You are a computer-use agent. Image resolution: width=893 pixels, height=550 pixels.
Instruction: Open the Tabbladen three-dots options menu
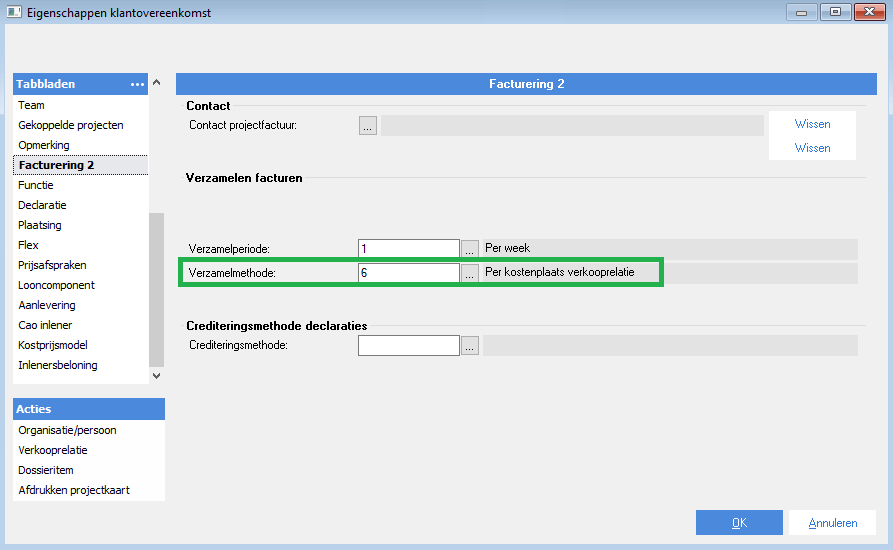point(137,84)
